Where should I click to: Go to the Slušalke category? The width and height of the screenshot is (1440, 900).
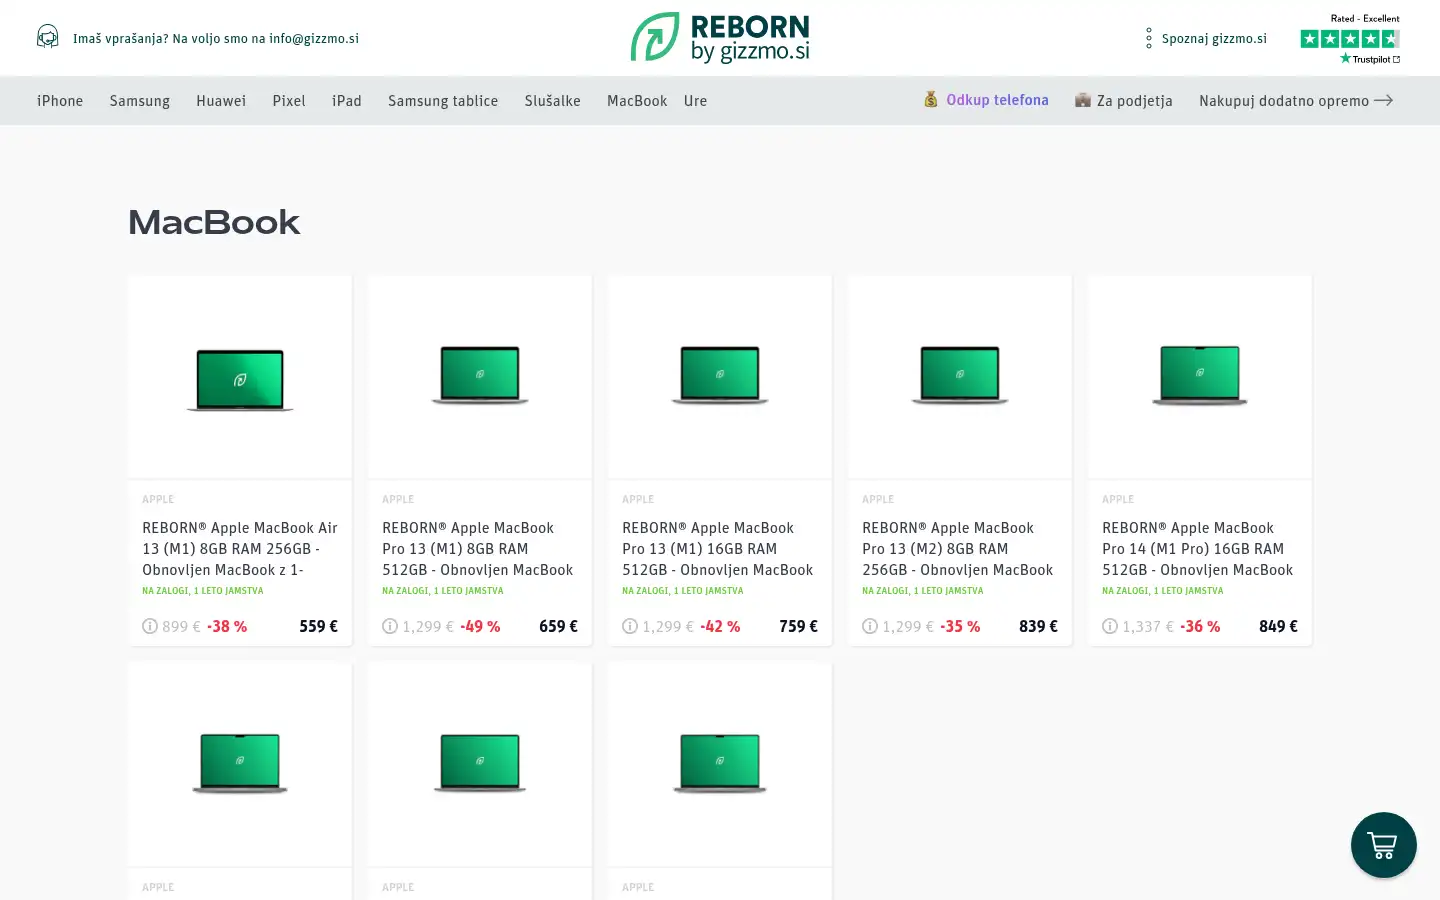click(x=553, y=101)
